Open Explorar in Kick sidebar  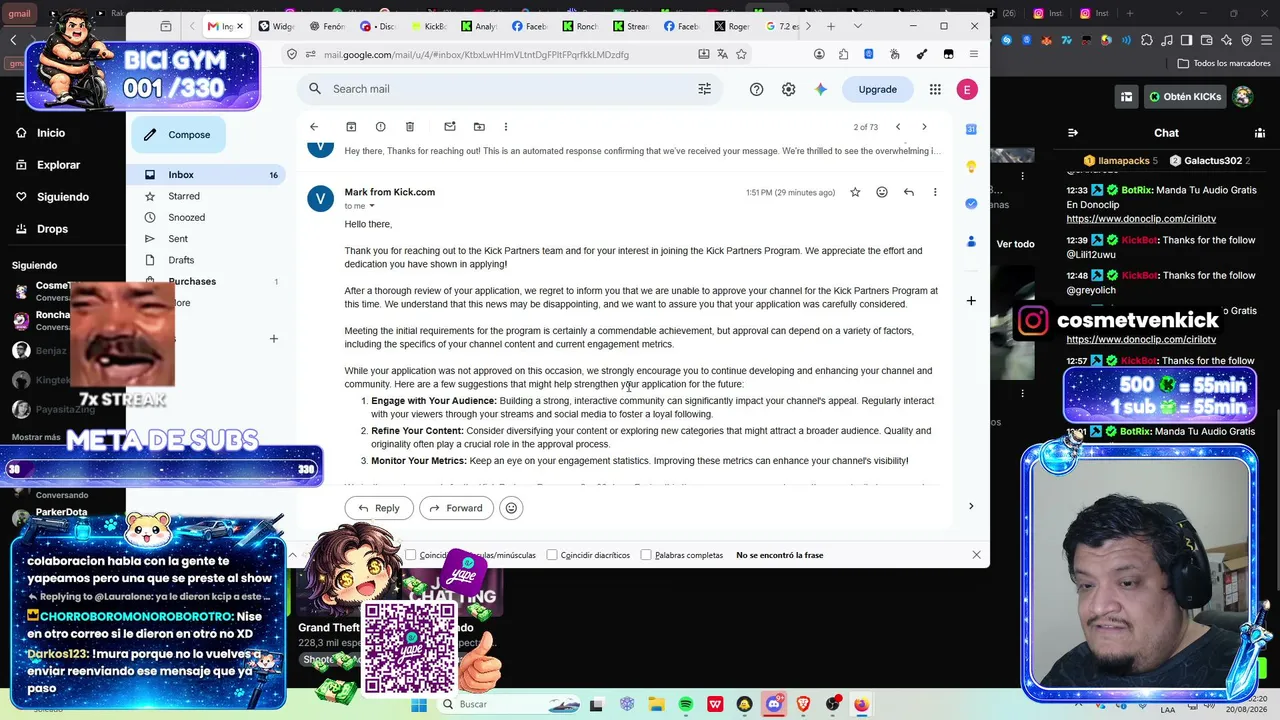50,165
